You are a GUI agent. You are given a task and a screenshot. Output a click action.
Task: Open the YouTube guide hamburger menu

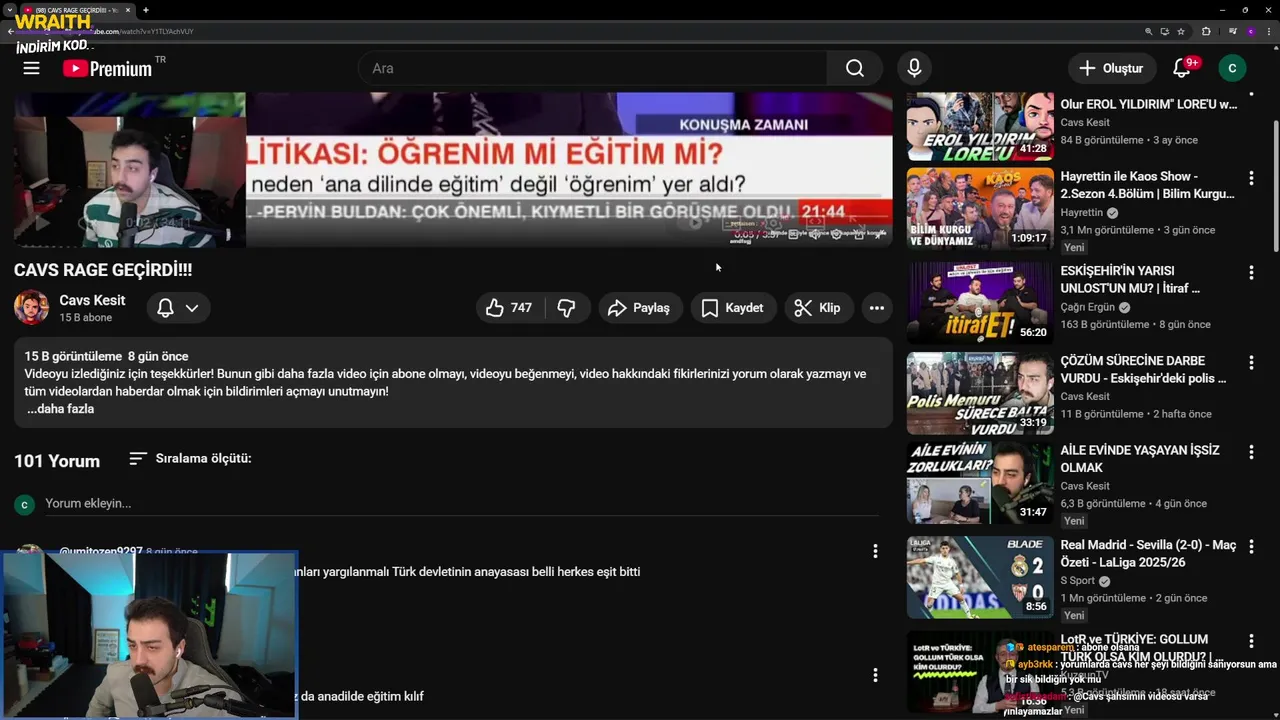click(31, 68)
